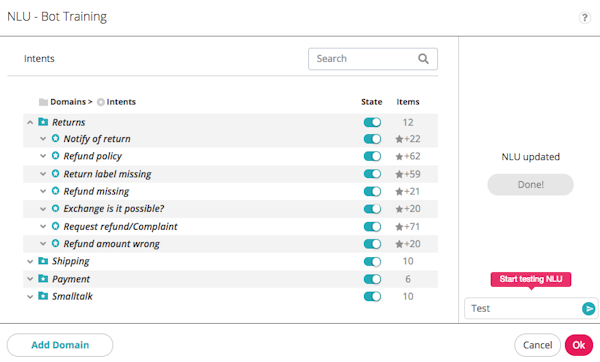Click the Shipping domain folder icon
Viewport: 600px width, 362px height.
point(43,261)
